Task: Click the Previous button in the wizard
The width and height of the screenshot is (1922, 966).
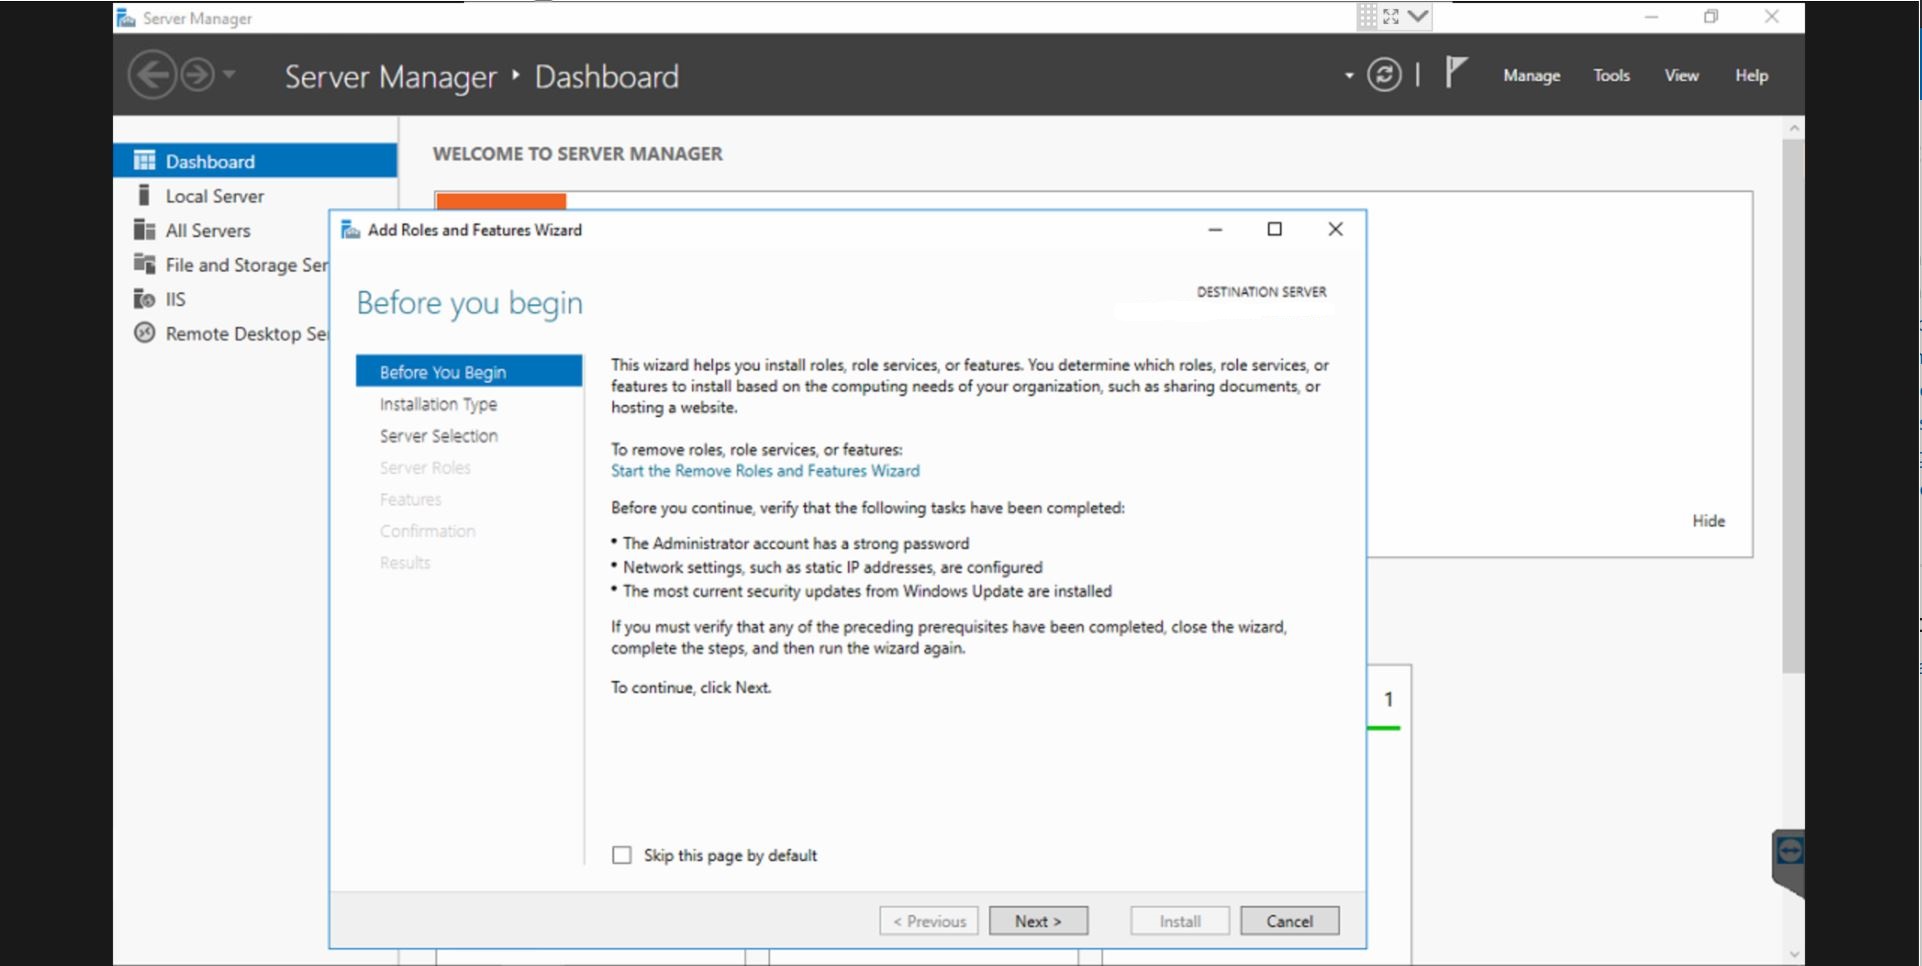Action: pos(929,921)
